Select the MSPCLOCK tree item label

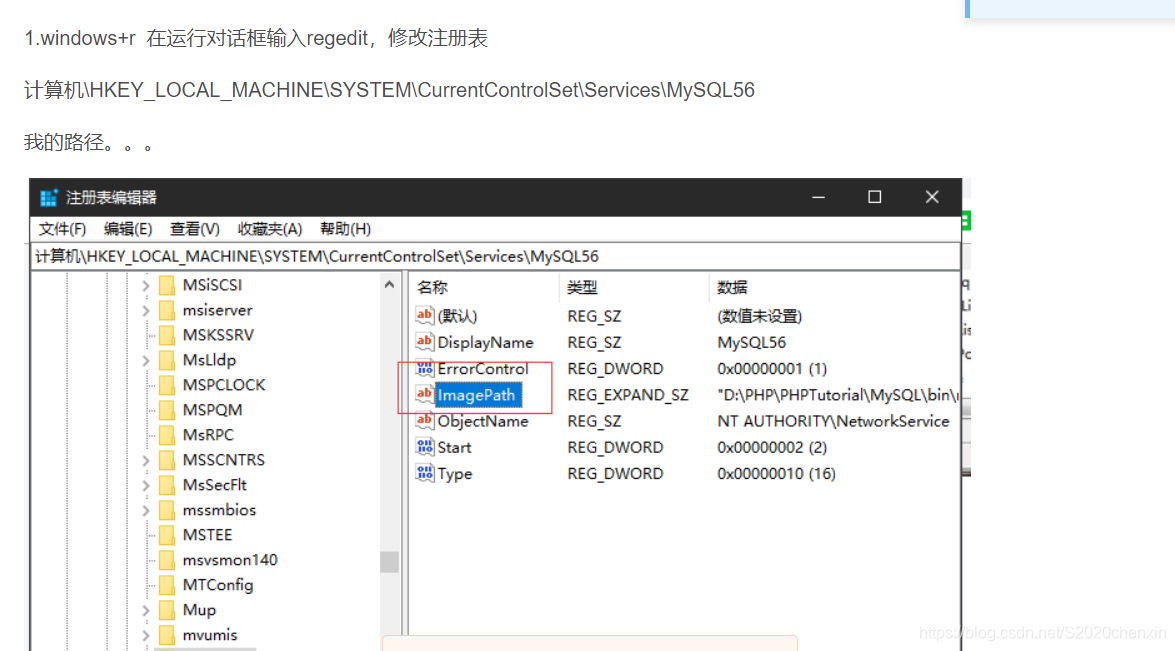224,385
